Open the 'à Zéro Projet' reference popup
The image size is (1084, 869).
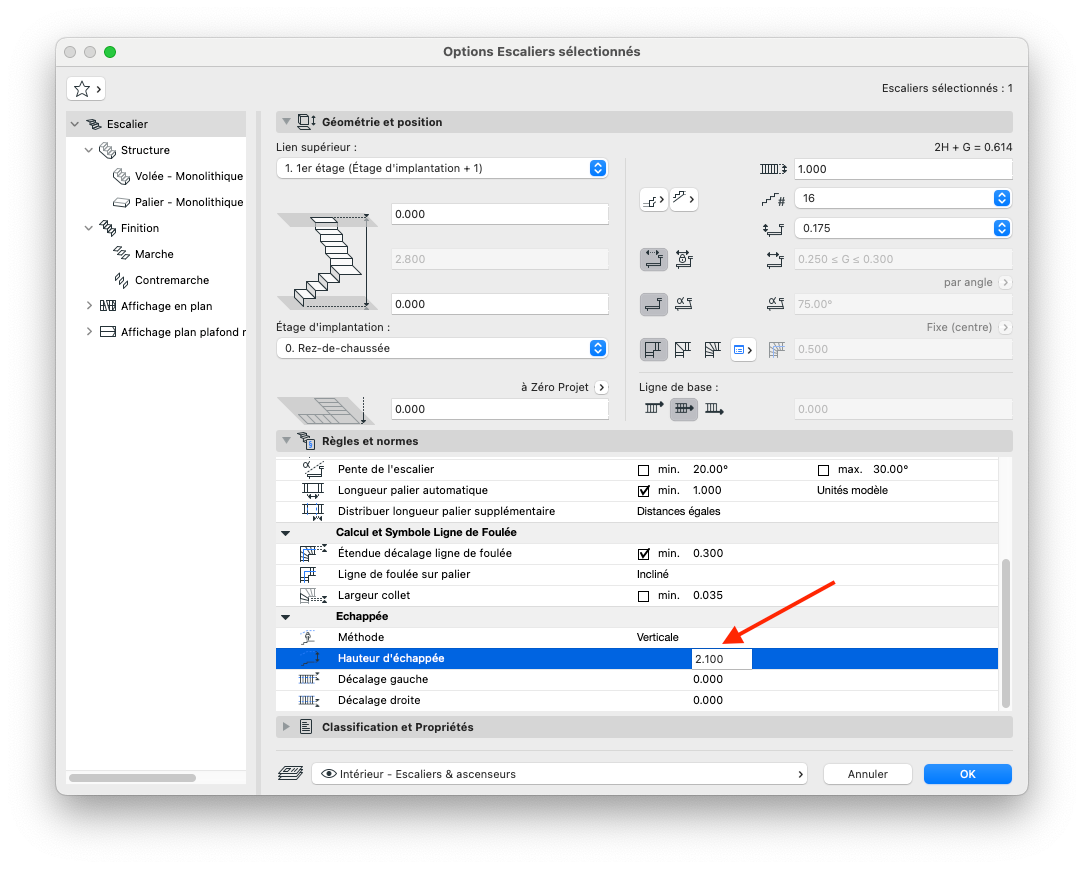click(x=601, y=388)
